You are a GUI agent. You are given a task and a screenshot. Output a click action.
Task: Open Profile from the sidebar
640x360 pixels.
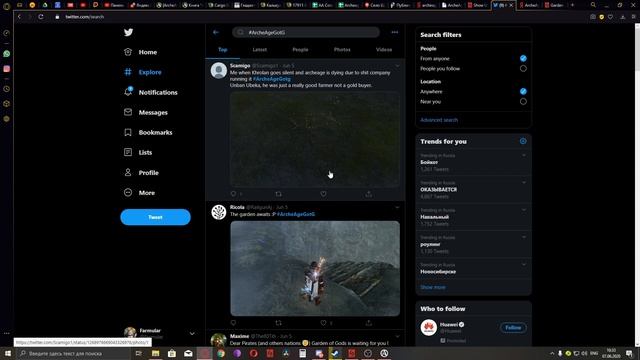click(141, 173)
